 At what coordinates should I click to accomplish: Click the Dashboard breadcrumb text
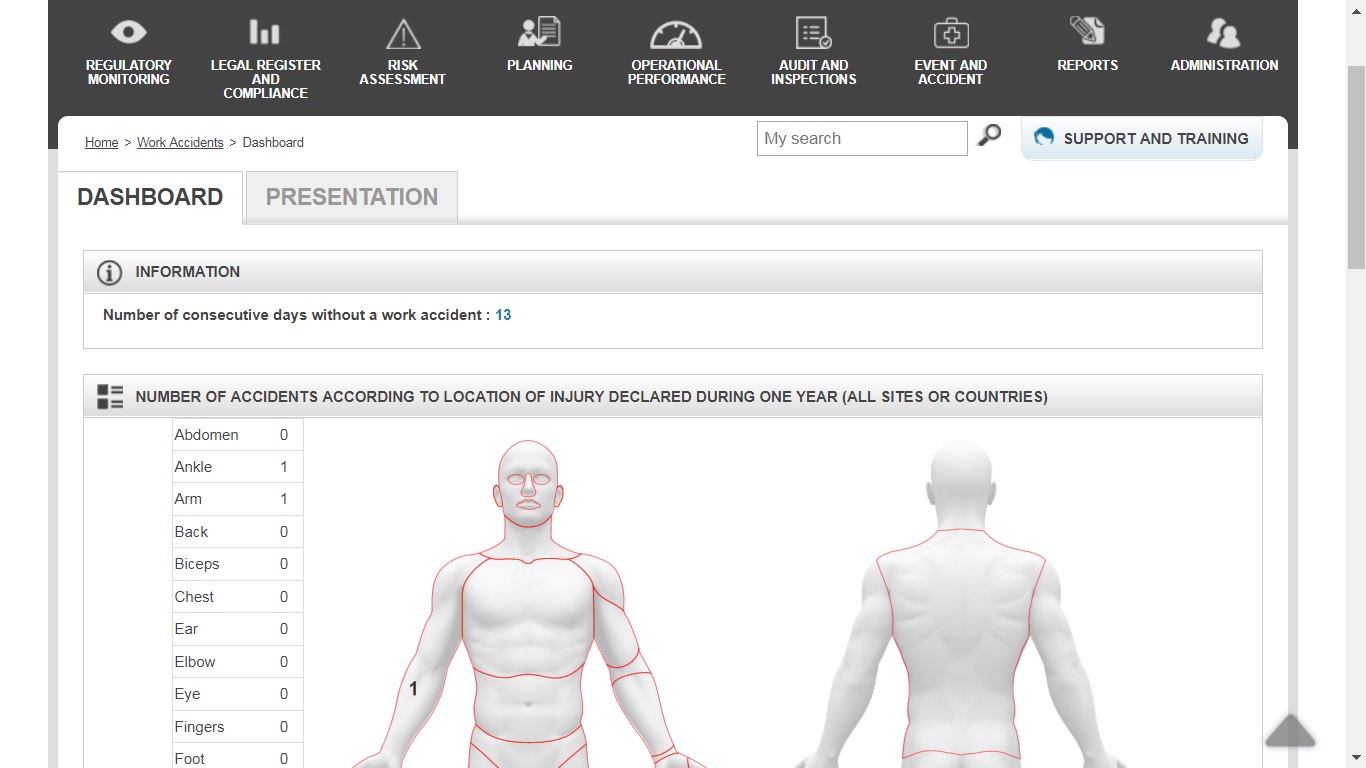[273, 142]
